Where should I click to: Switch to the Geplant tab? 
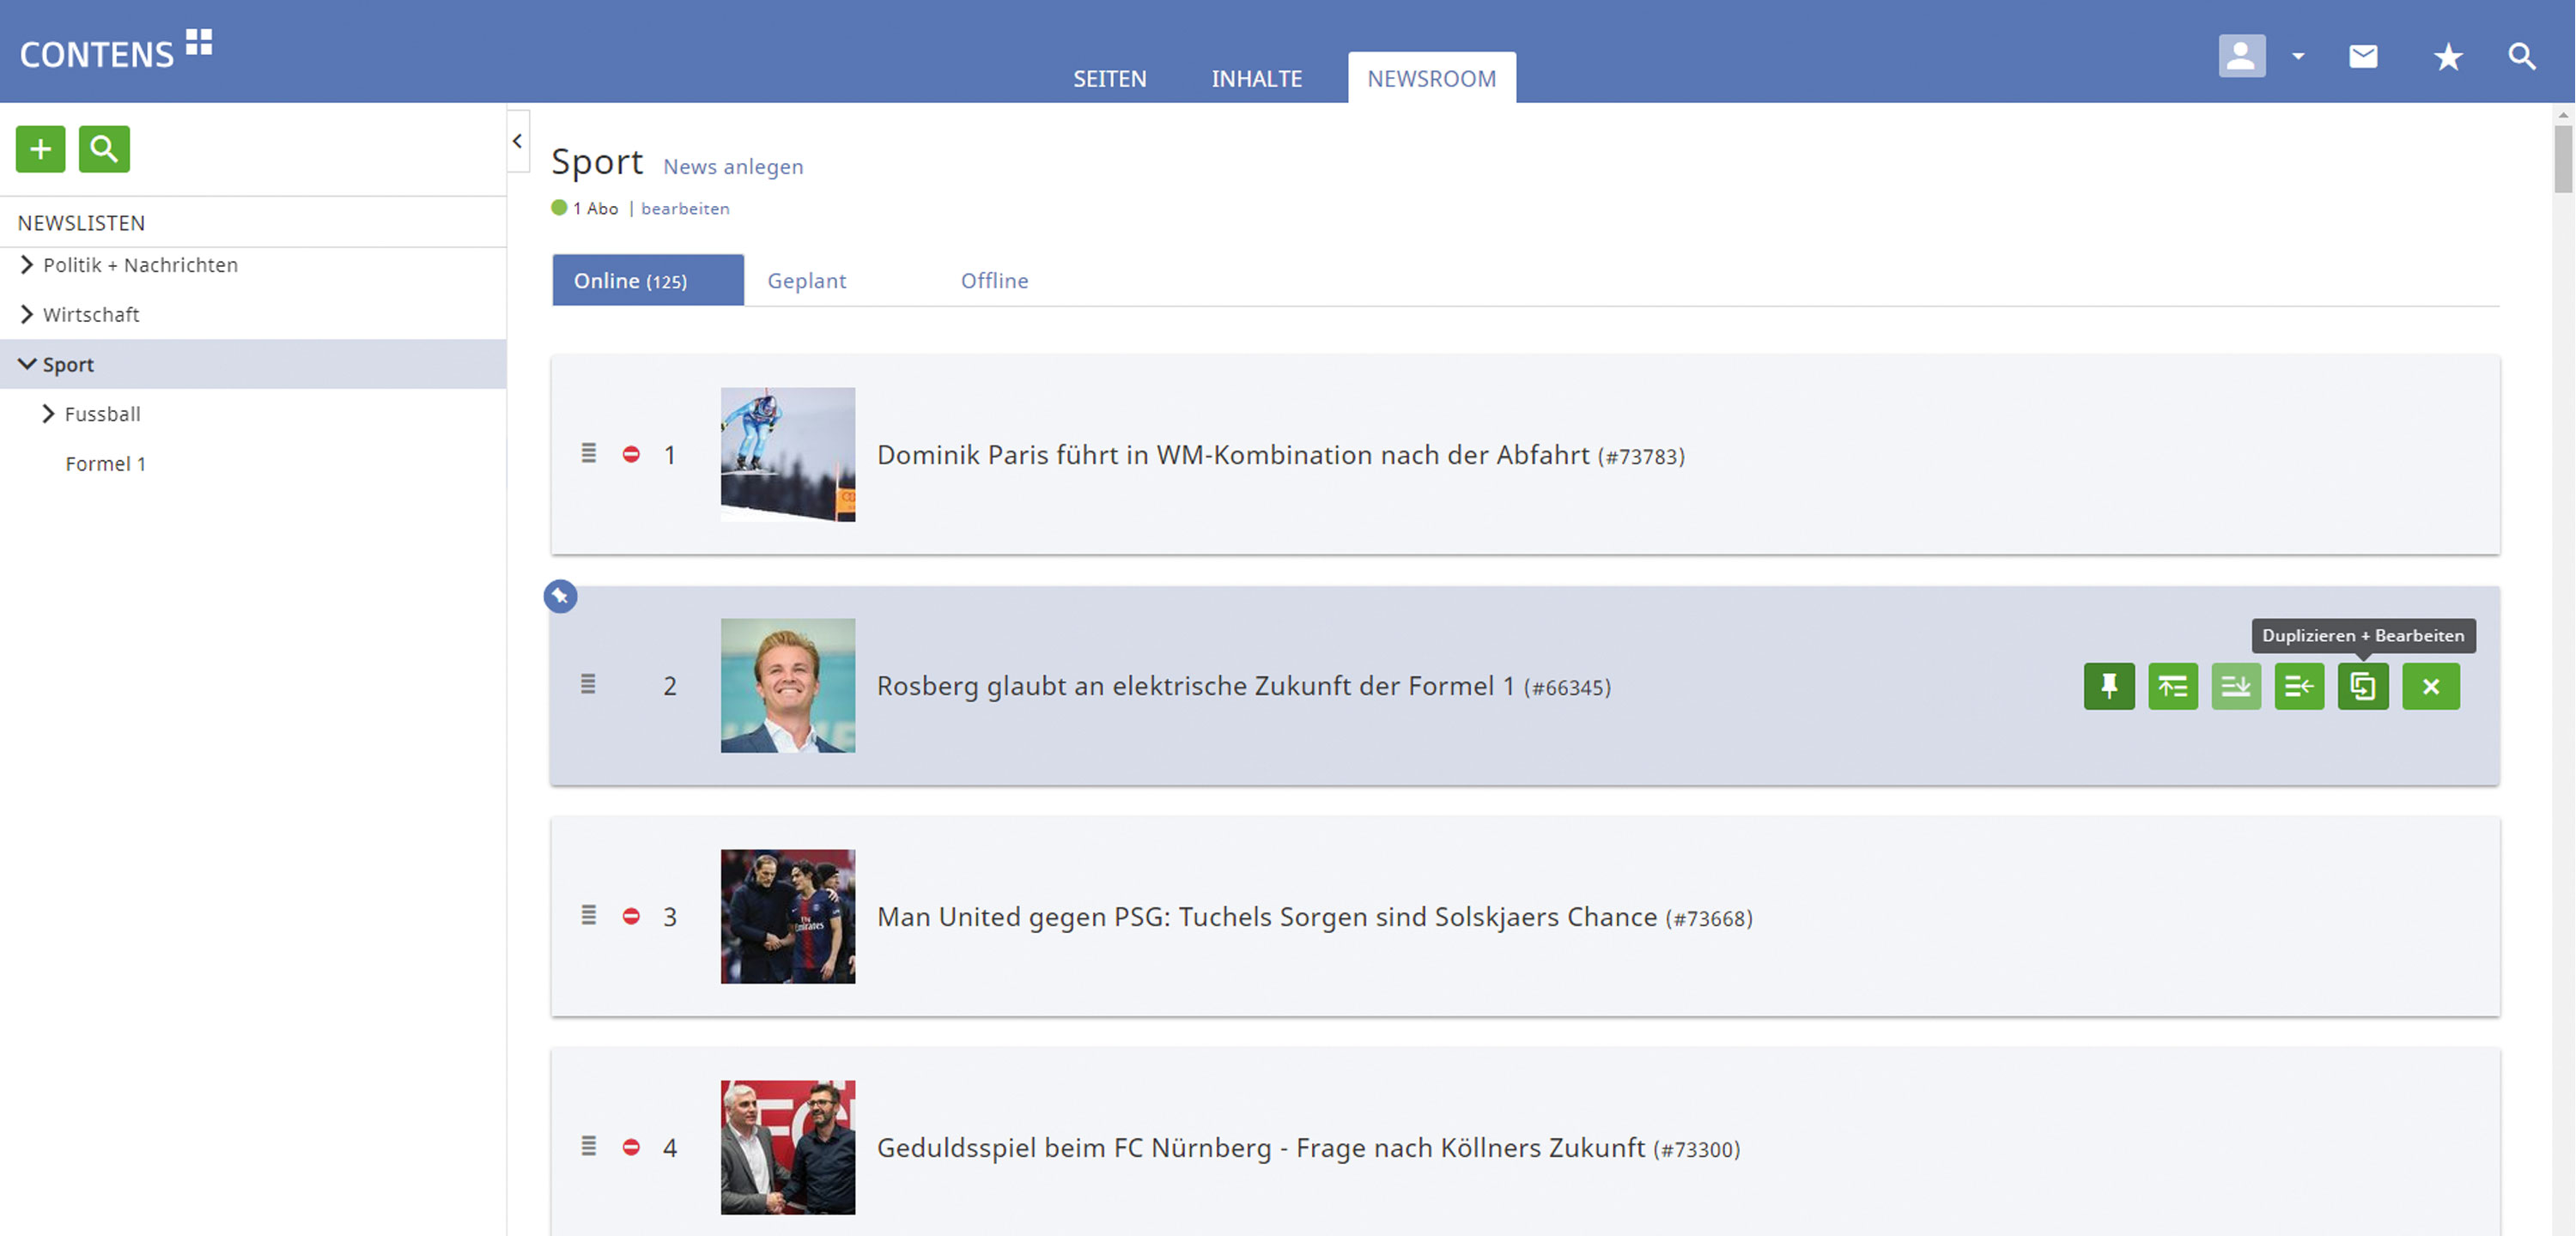[x=806, y=279]
